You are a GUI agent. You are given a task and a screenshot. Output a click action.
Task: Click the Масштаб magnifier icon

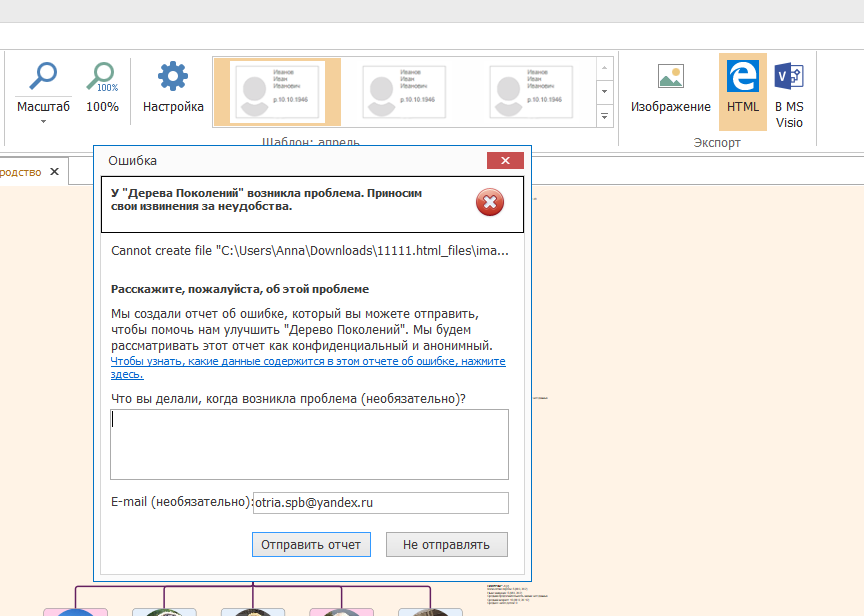click(43, 76)
